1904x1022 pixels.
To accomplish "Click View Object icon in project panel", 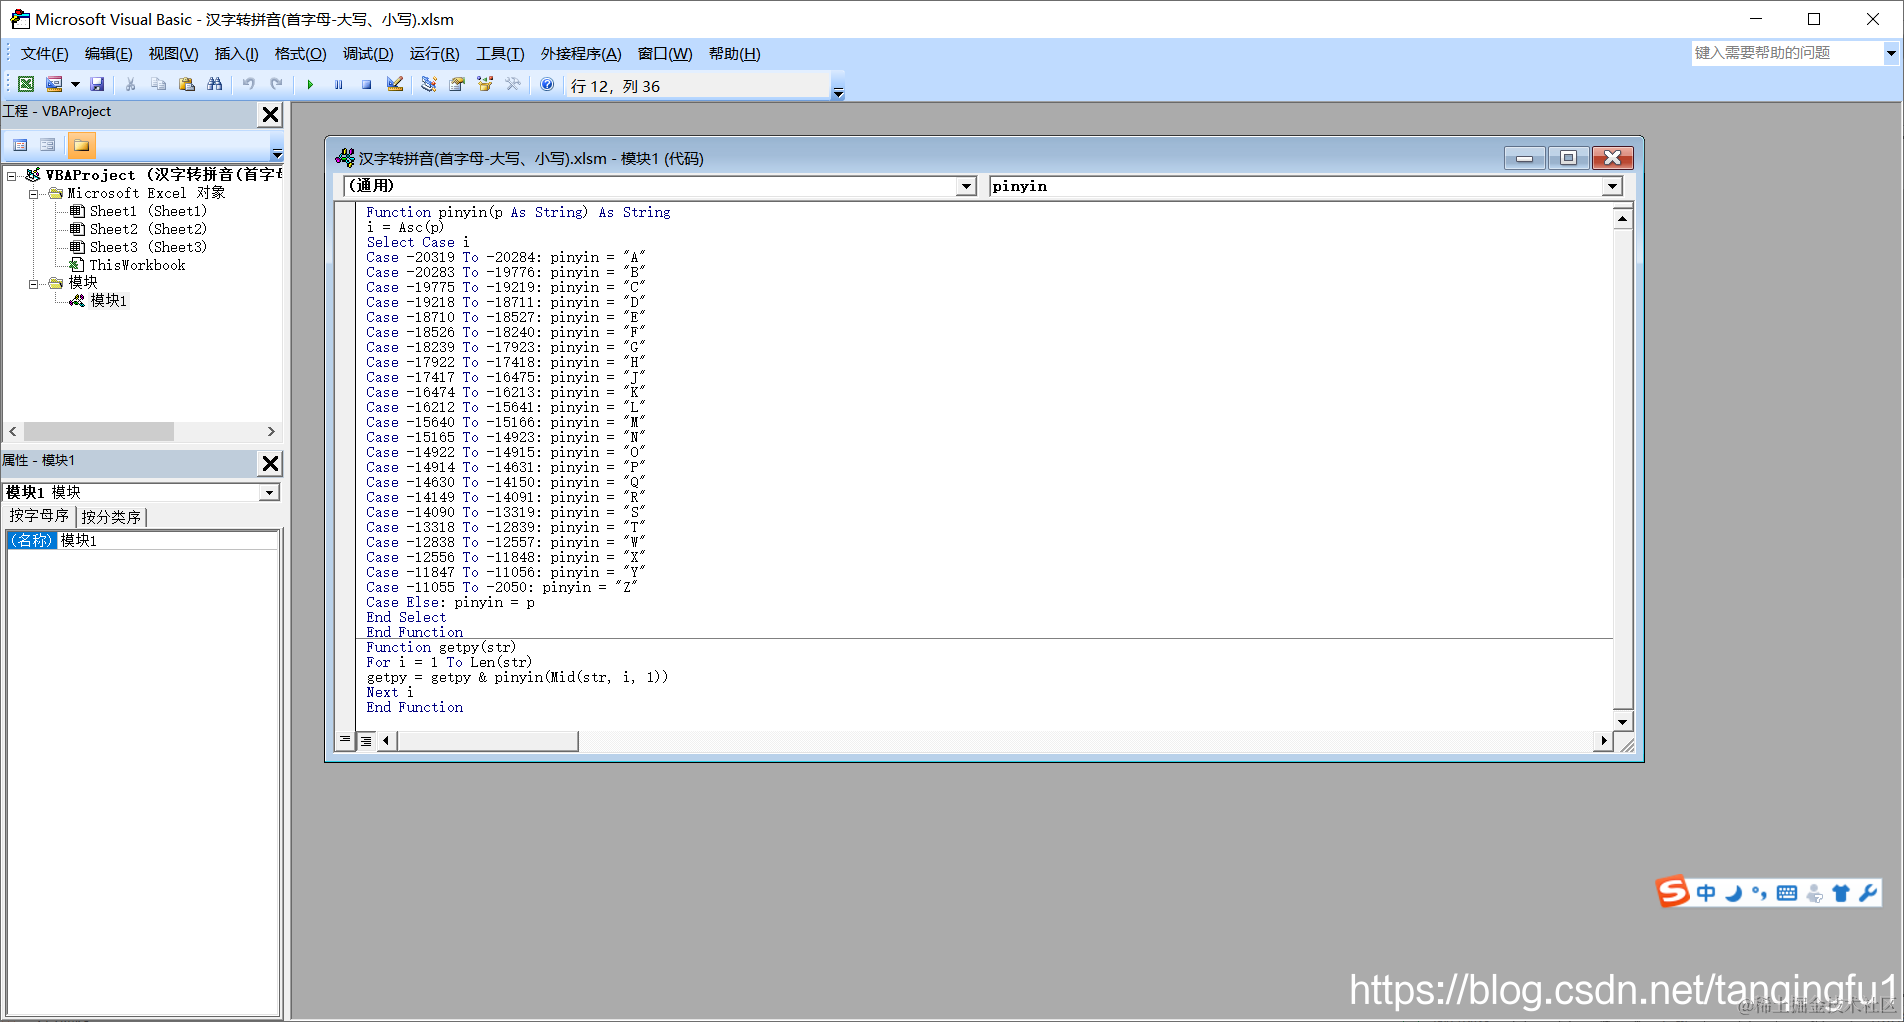I will (47, 145).
